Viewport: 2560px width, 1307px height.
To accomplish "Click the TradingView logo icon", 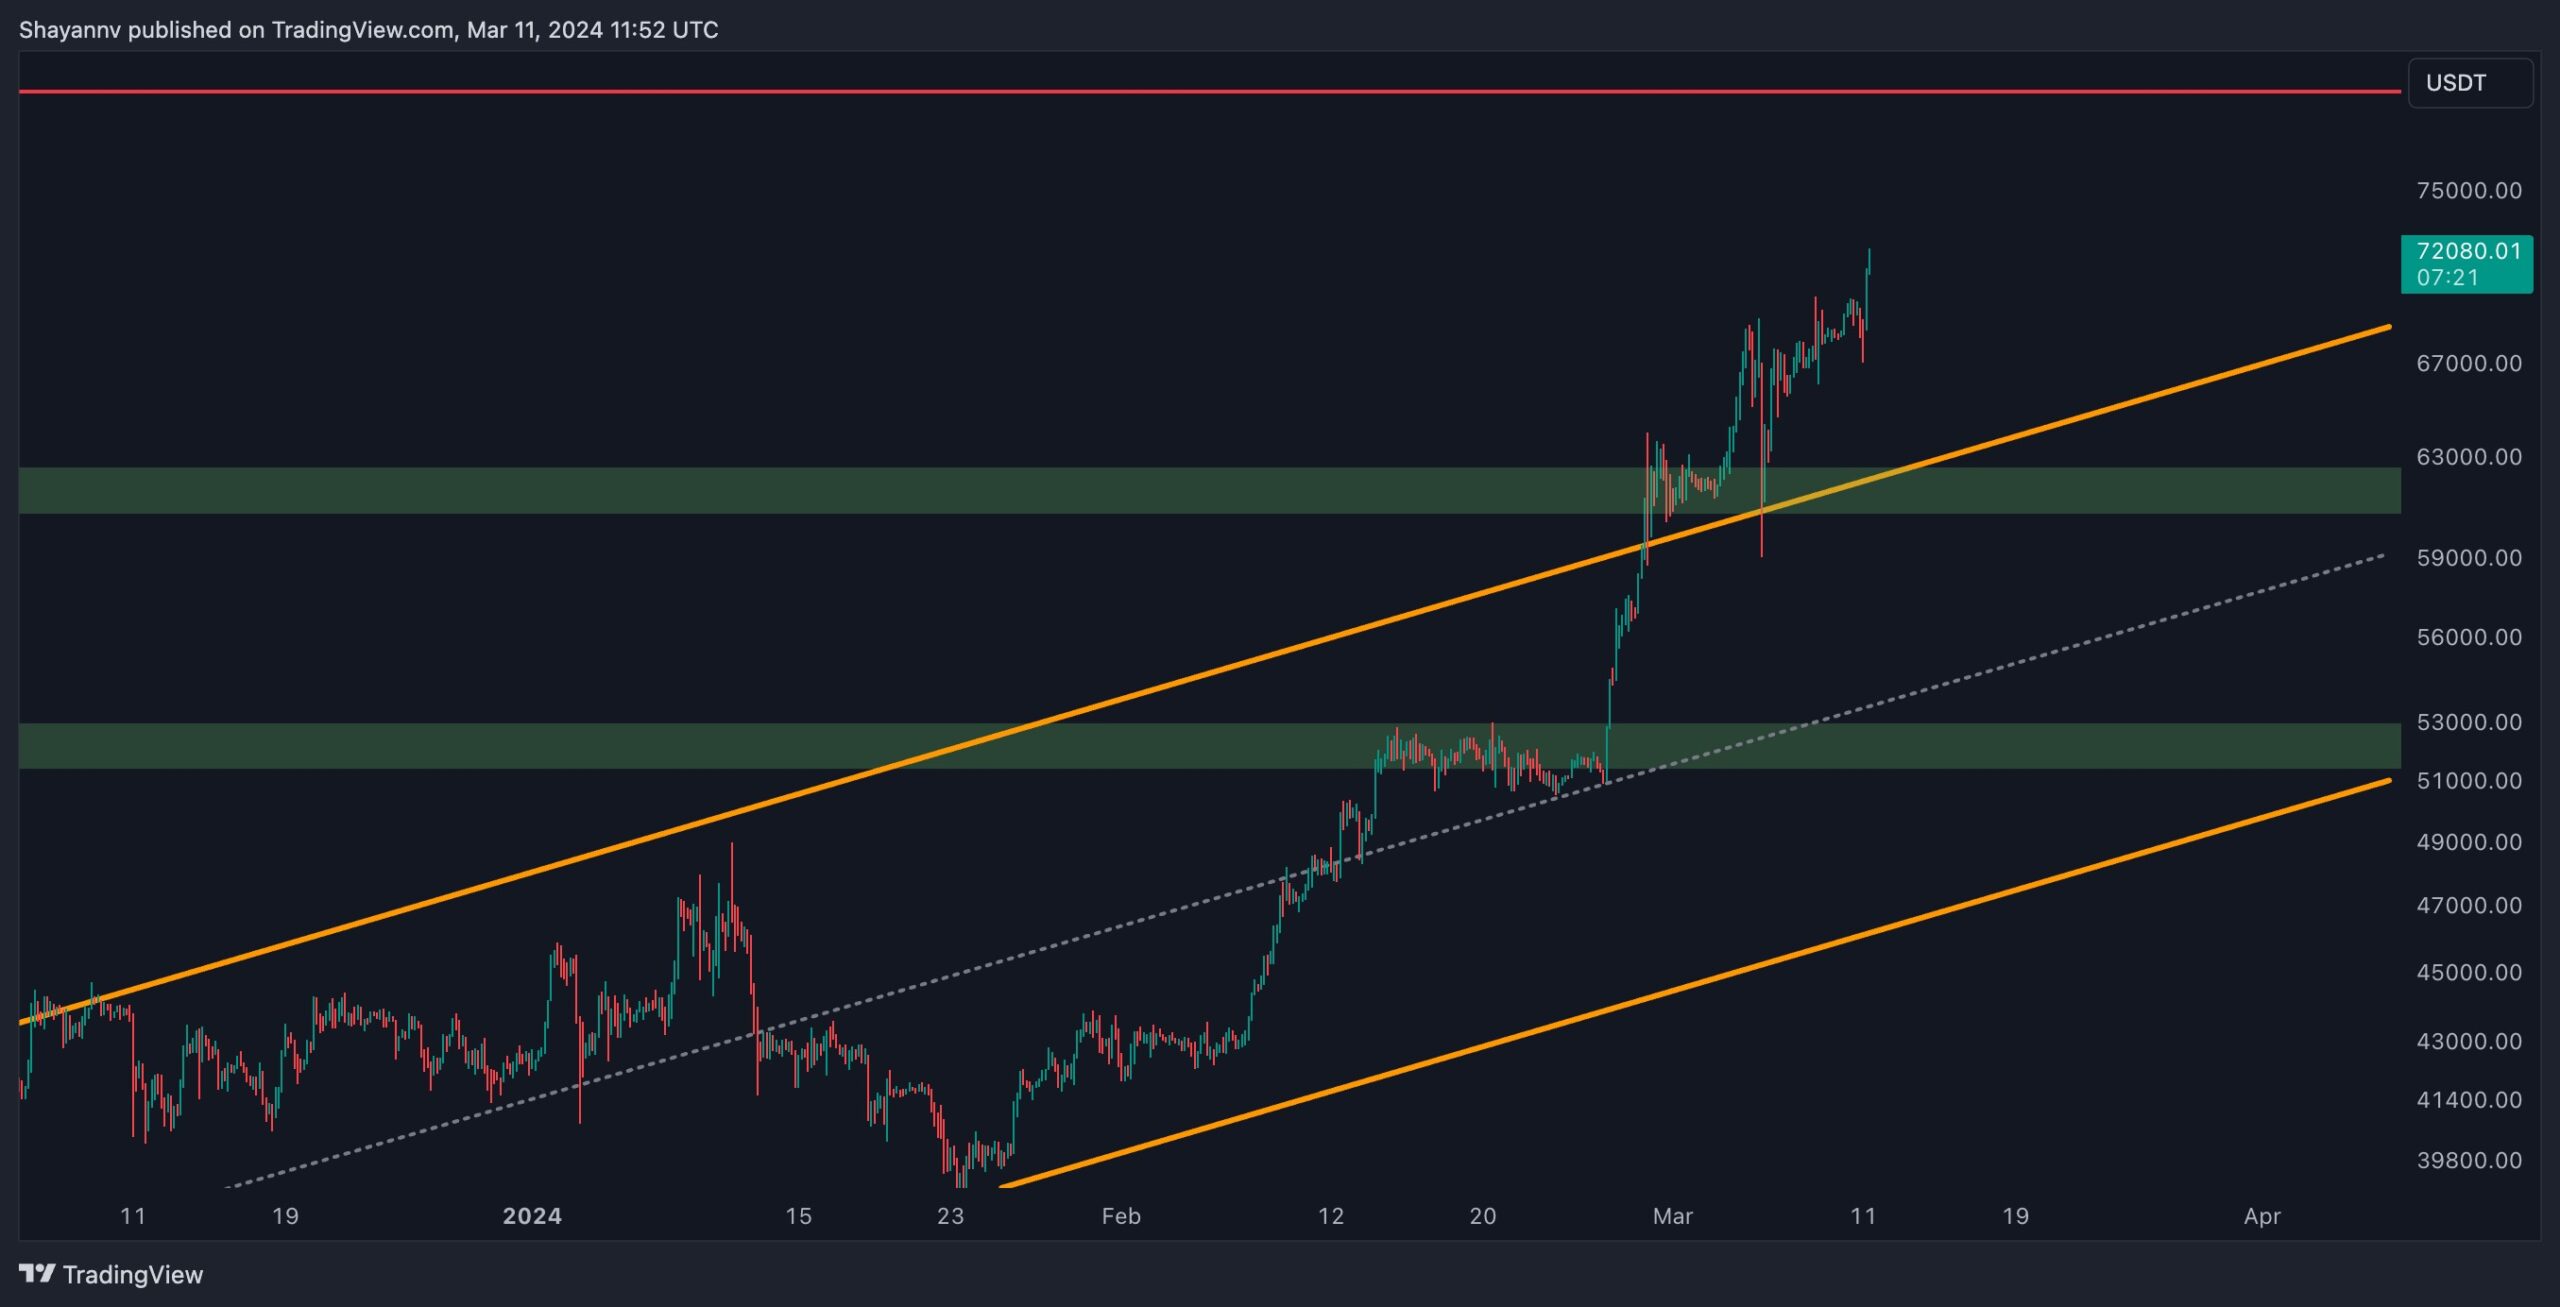I will coord(37,1273).
